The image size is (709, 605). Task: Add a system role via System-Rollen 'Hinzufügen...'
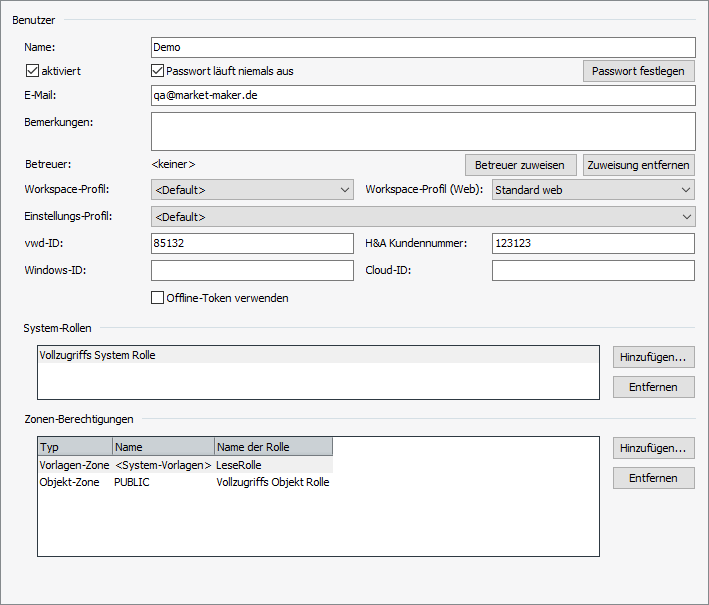point(653,357)
